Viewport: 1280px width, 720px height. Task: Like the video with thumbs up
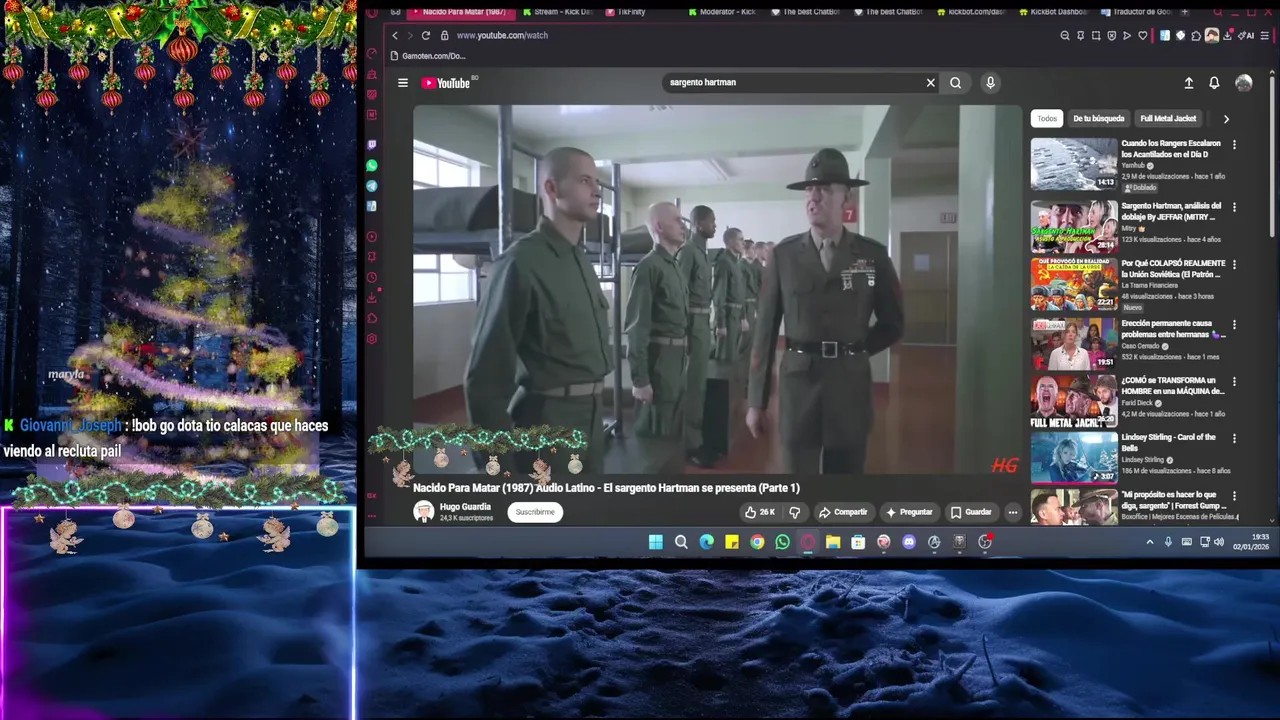point(760,512)
